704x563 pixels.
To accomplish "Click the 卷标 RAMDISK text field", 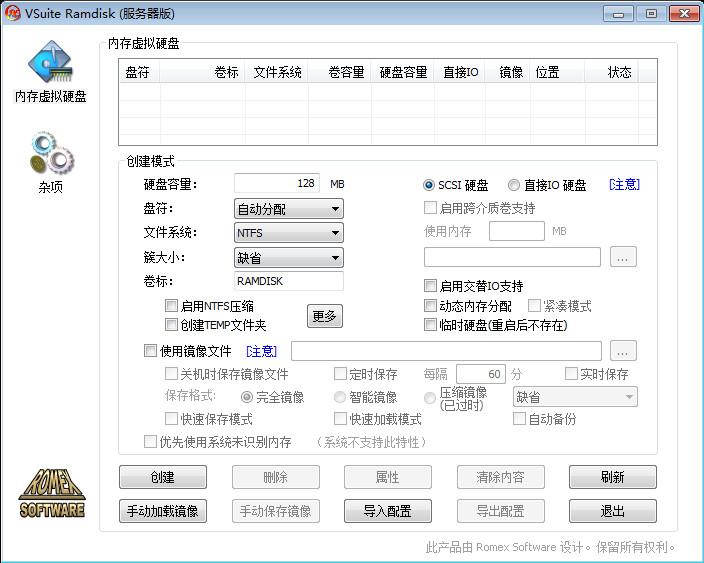I will pos(288,281).
